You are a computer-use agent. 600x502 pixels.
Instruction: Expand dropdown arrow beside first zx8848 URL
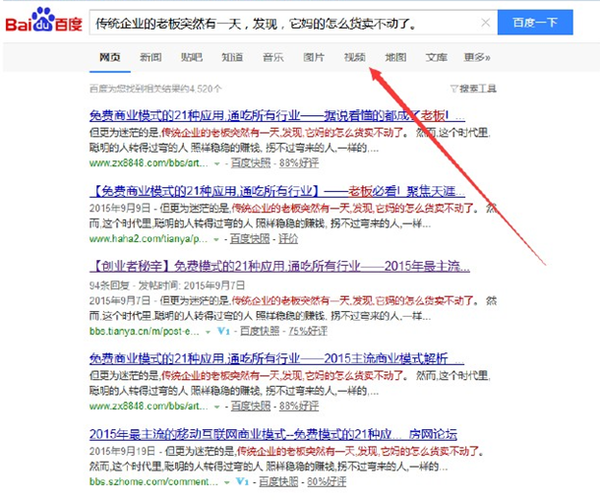(217, 164)
